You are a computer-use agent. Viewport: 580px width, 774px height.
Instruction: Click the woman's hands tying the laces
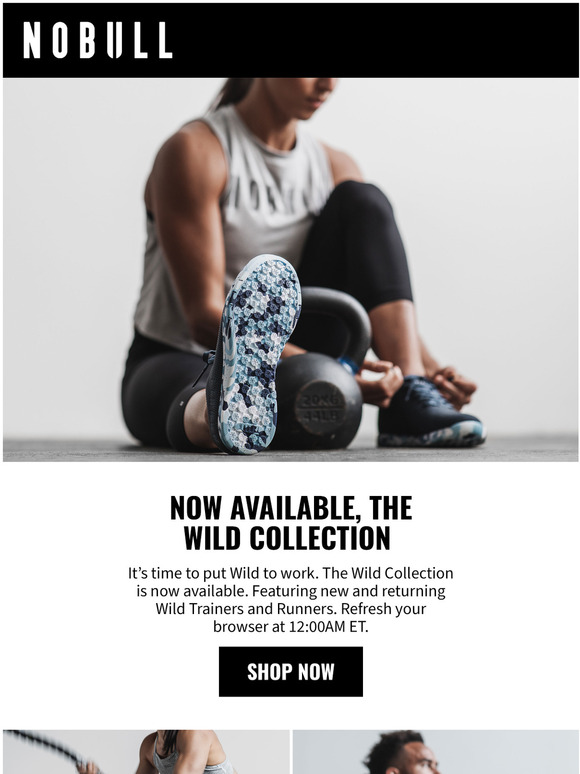coord(415,384)
